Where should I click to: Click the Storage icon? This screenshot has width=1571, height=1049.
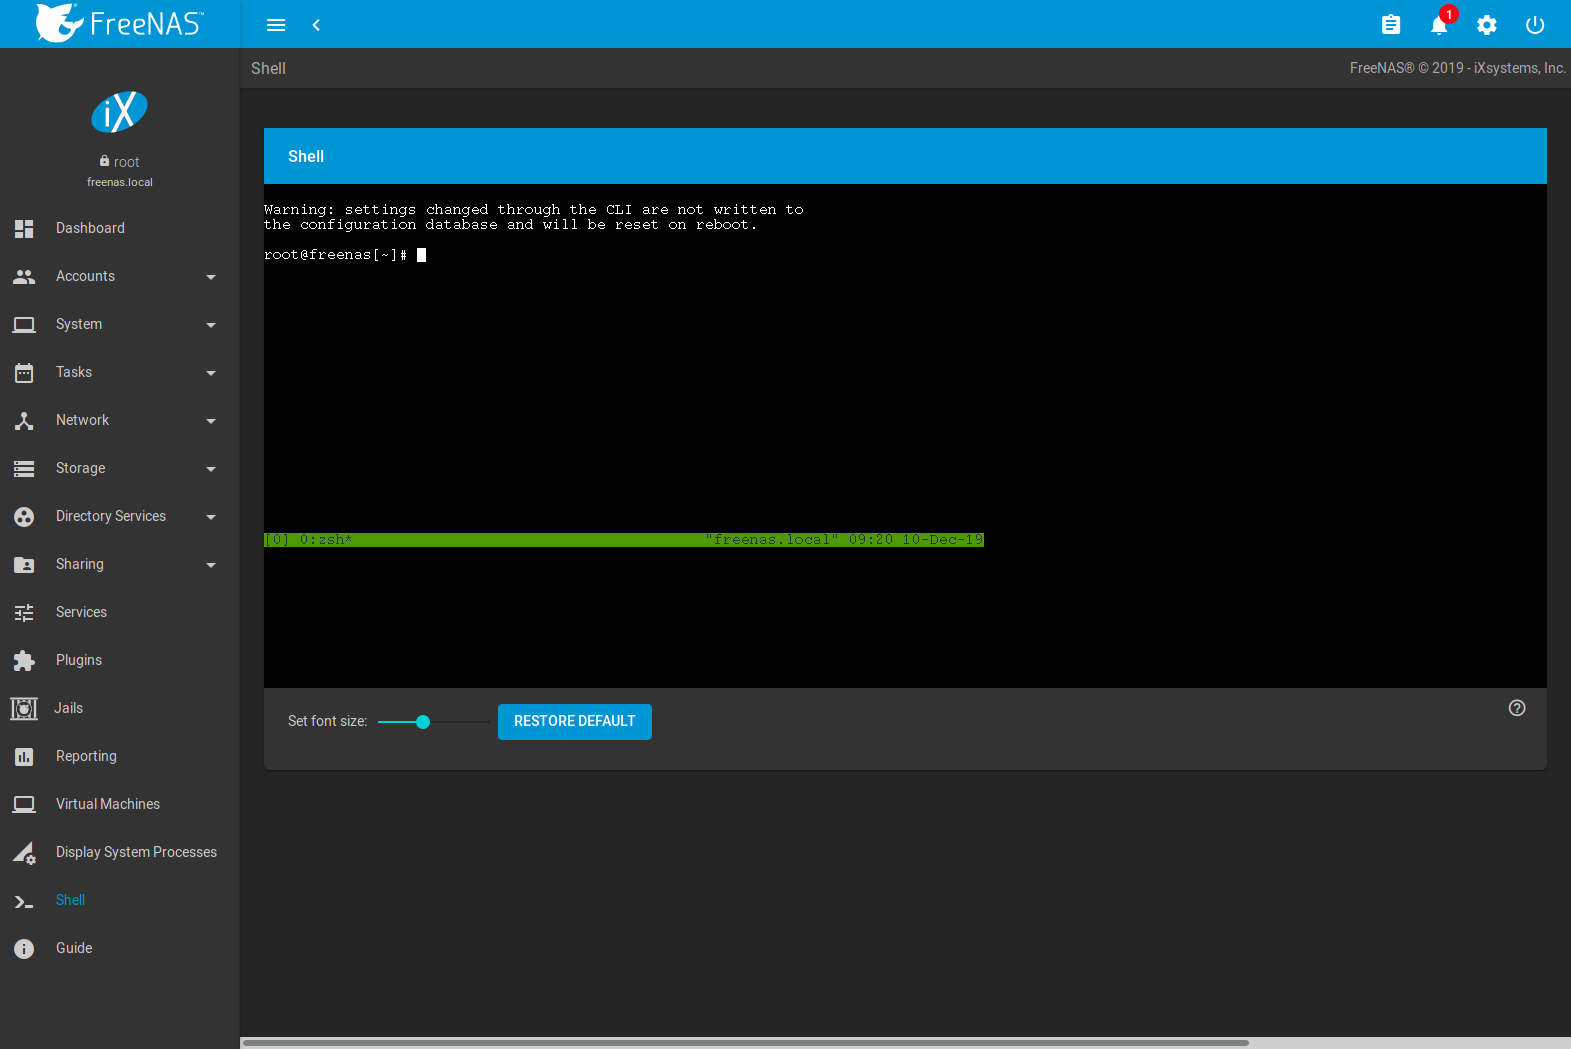[24, 468]
